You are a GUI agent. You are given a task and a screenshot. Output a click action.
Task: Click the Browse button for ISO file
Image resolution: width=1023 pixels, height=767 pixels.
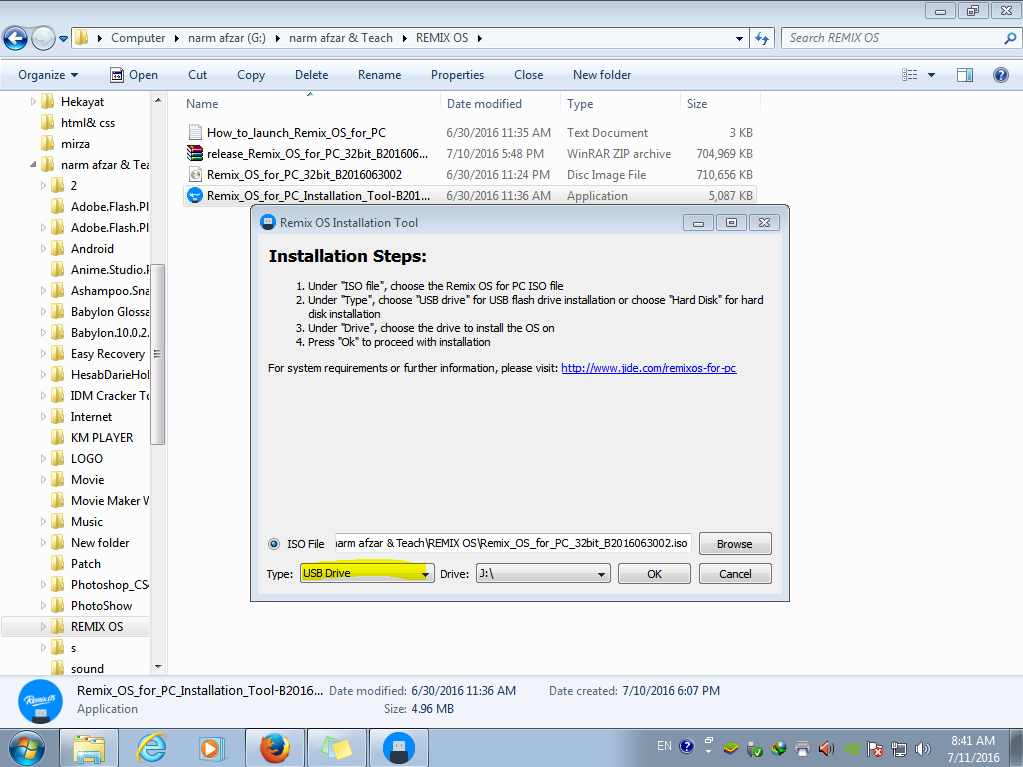point(735,544)
